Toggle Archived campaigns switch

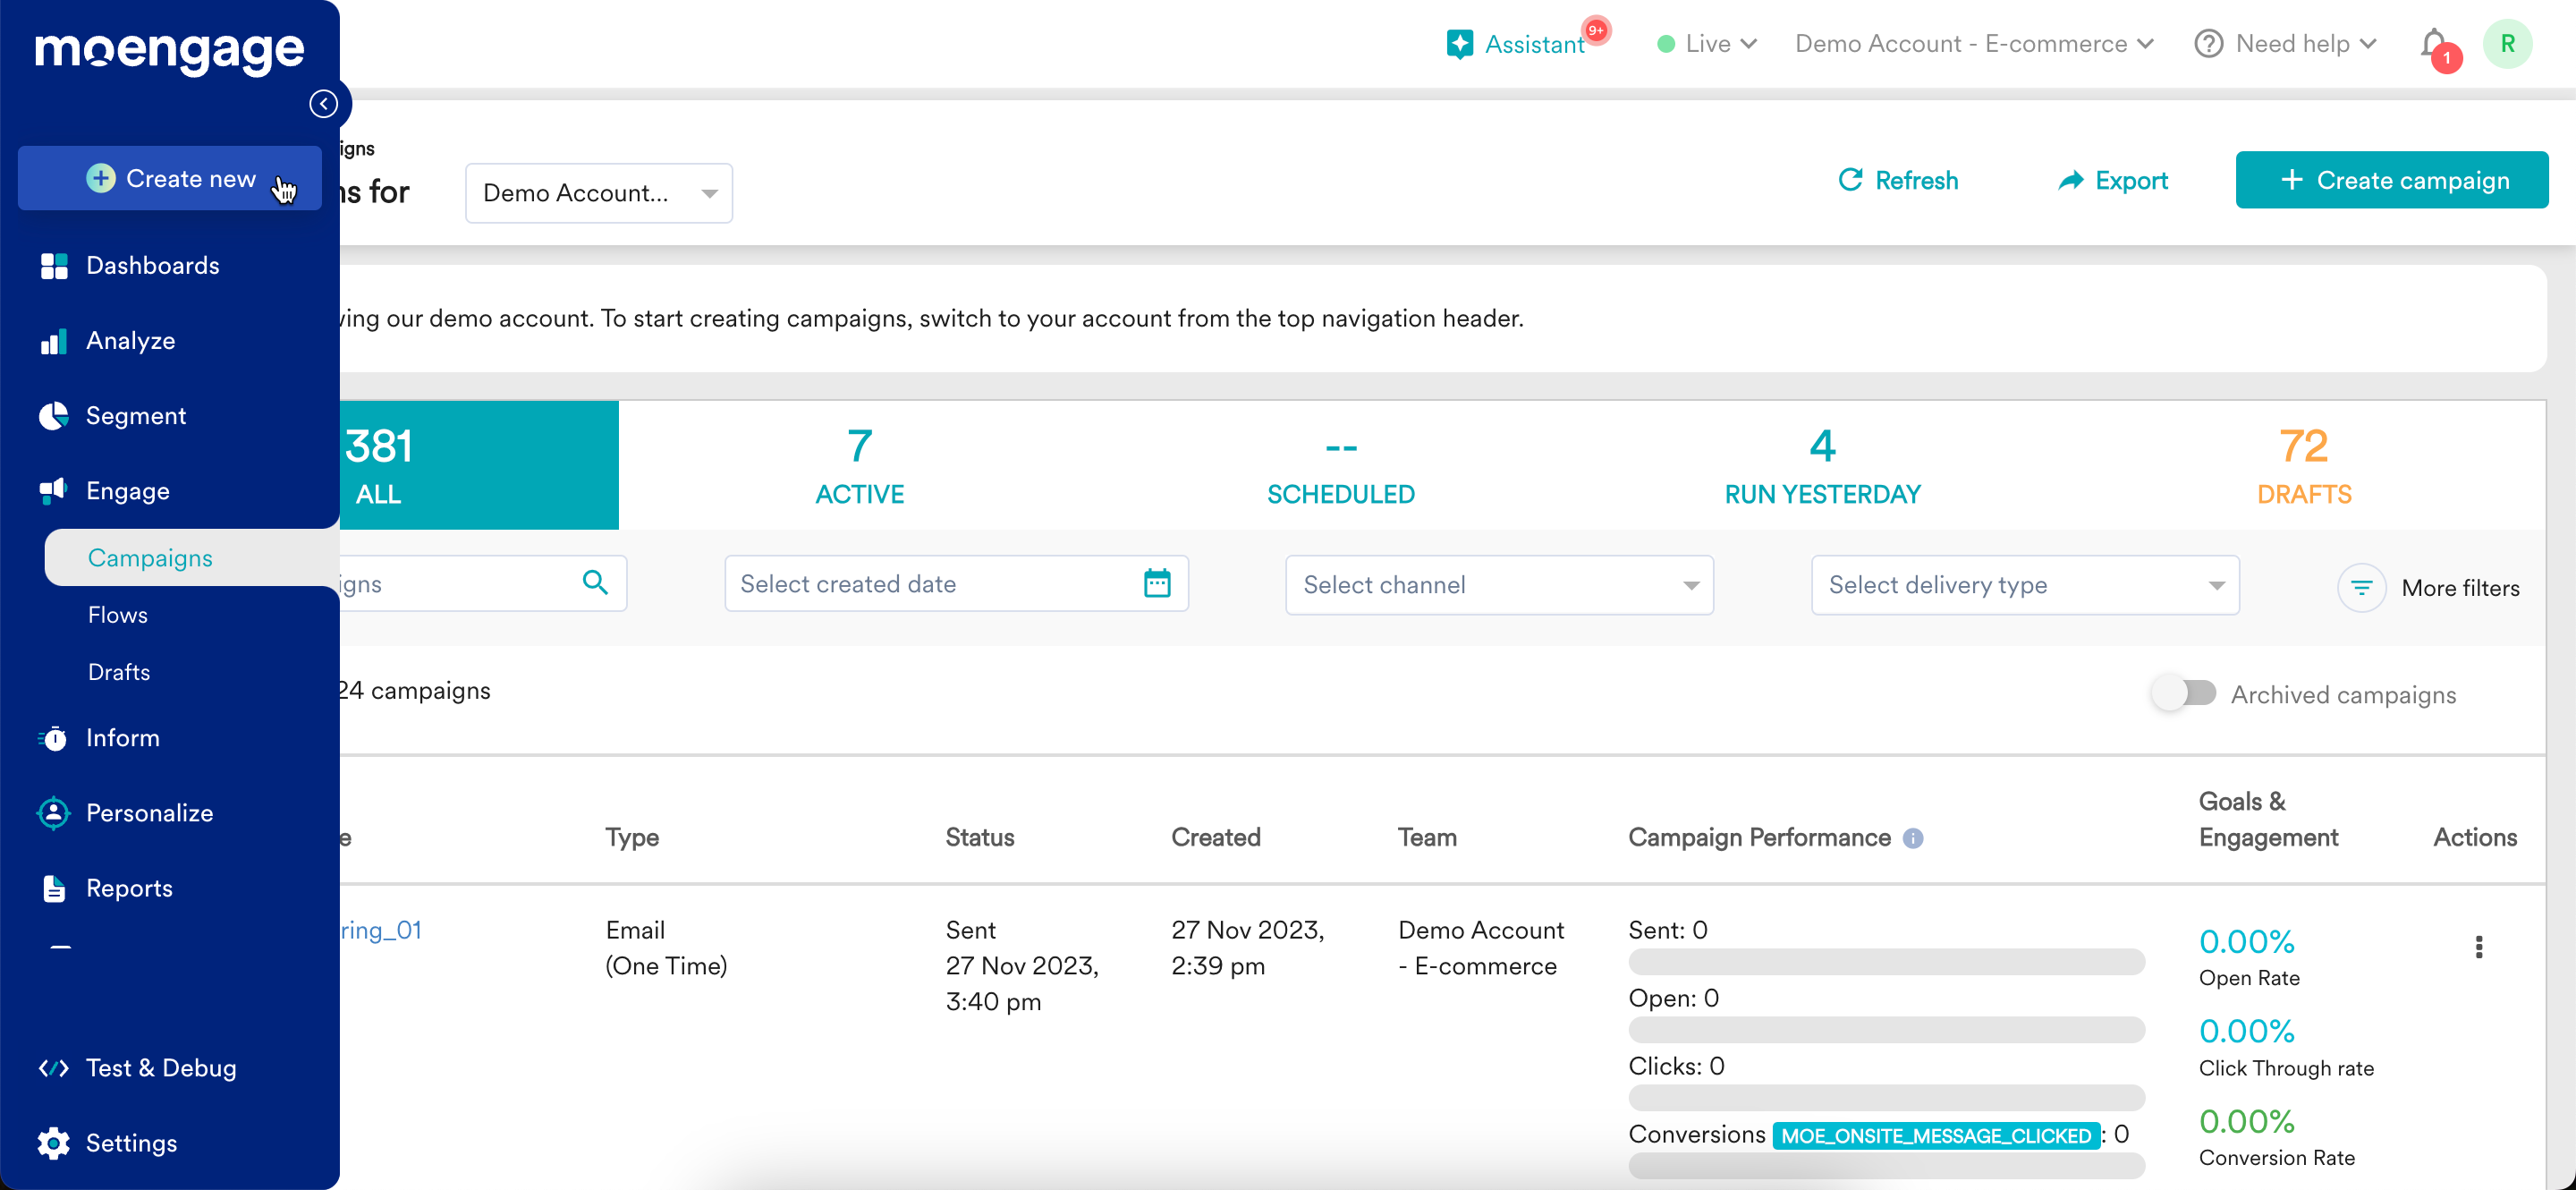(x=2184, y=693)
